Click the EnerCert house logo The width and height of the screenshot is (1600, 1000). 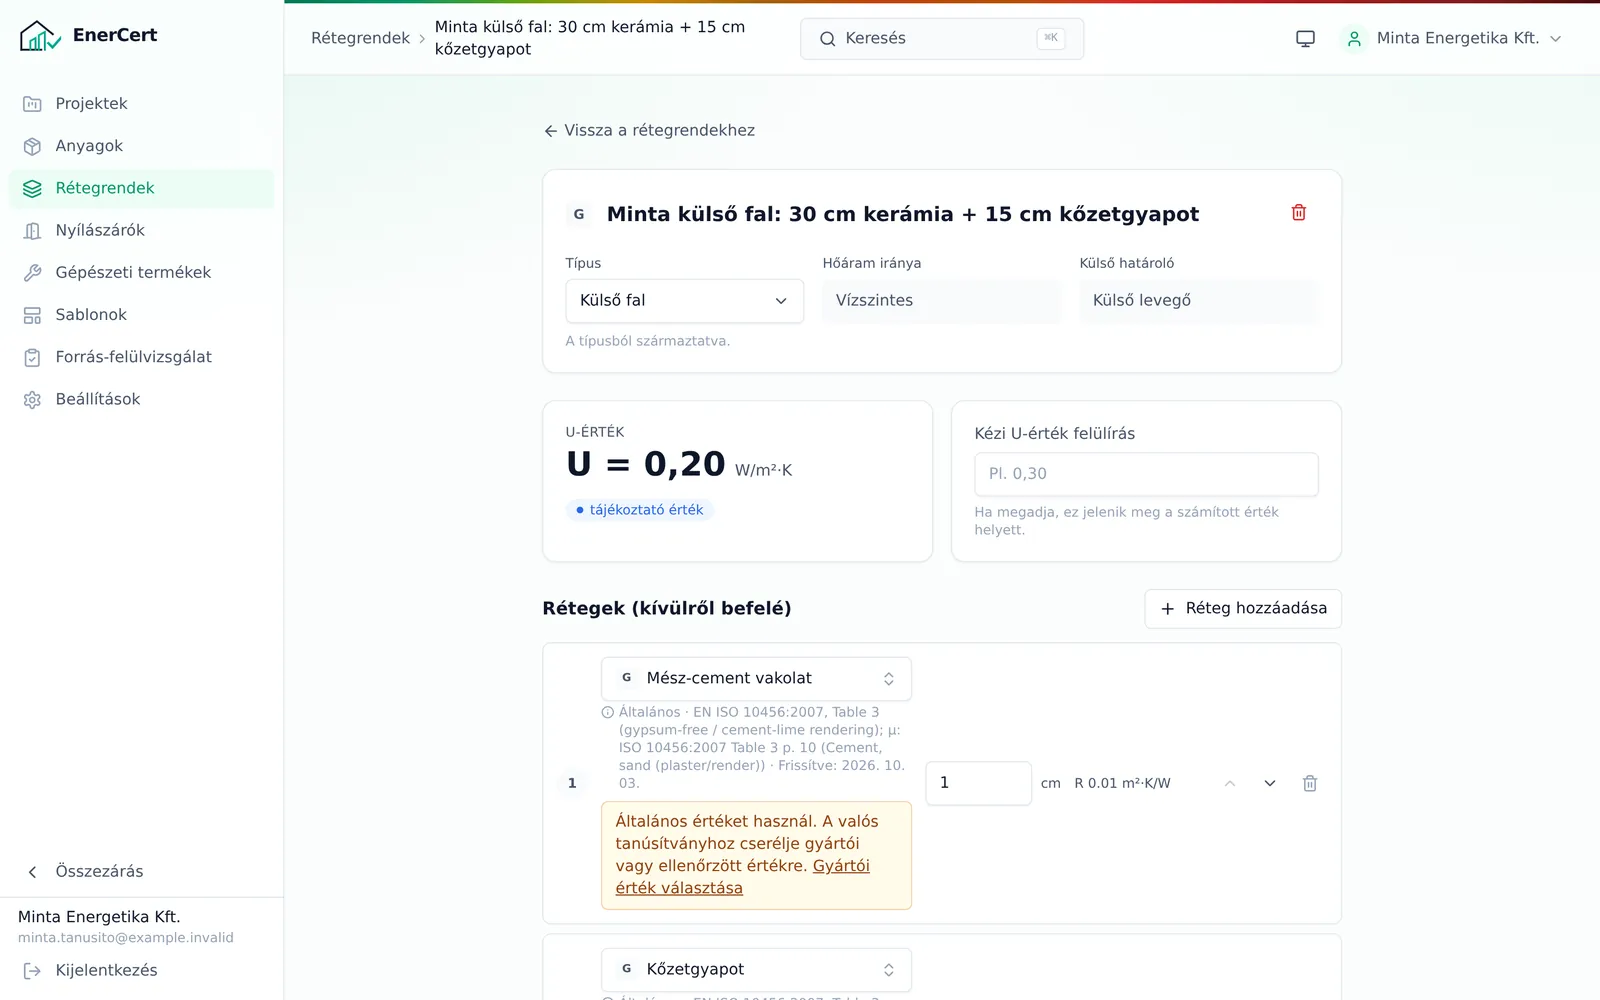[x=40, y=36]
